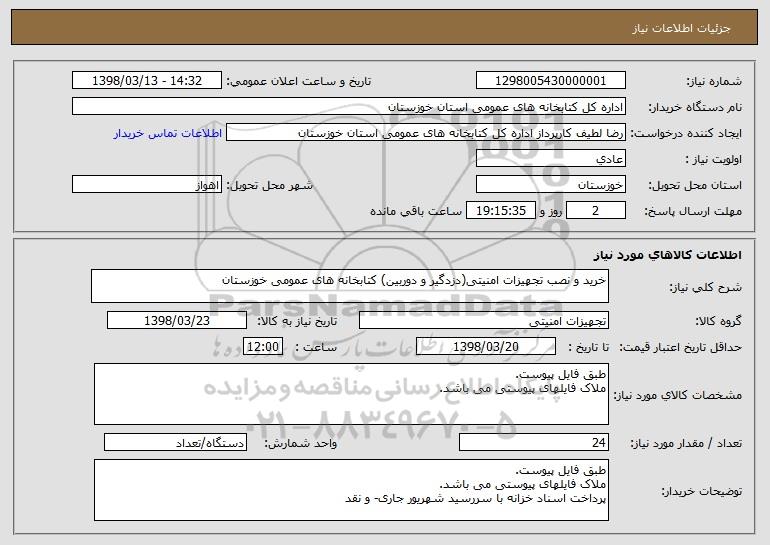Click the buyer notes text box
Screen dimensions: 770x545
pyautogui.click(x=351, y=490)
